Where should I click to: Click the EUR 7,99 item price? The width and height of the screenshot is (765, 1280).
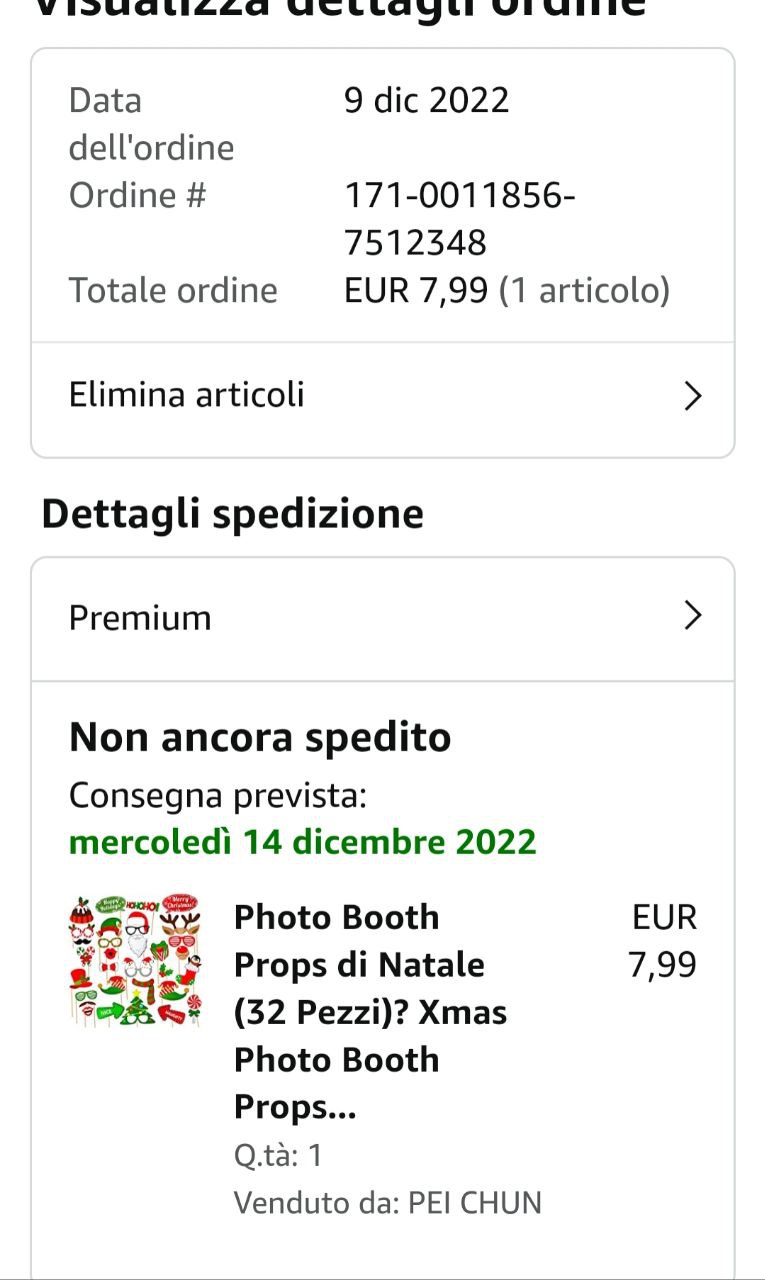click(664, 941)
